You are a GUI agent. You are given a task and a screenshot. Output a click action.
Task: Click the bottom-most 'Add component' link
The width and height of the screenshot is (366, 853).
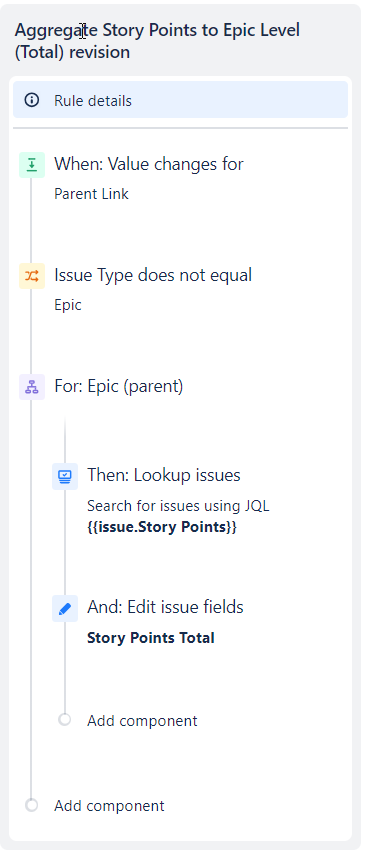[109, 806]
